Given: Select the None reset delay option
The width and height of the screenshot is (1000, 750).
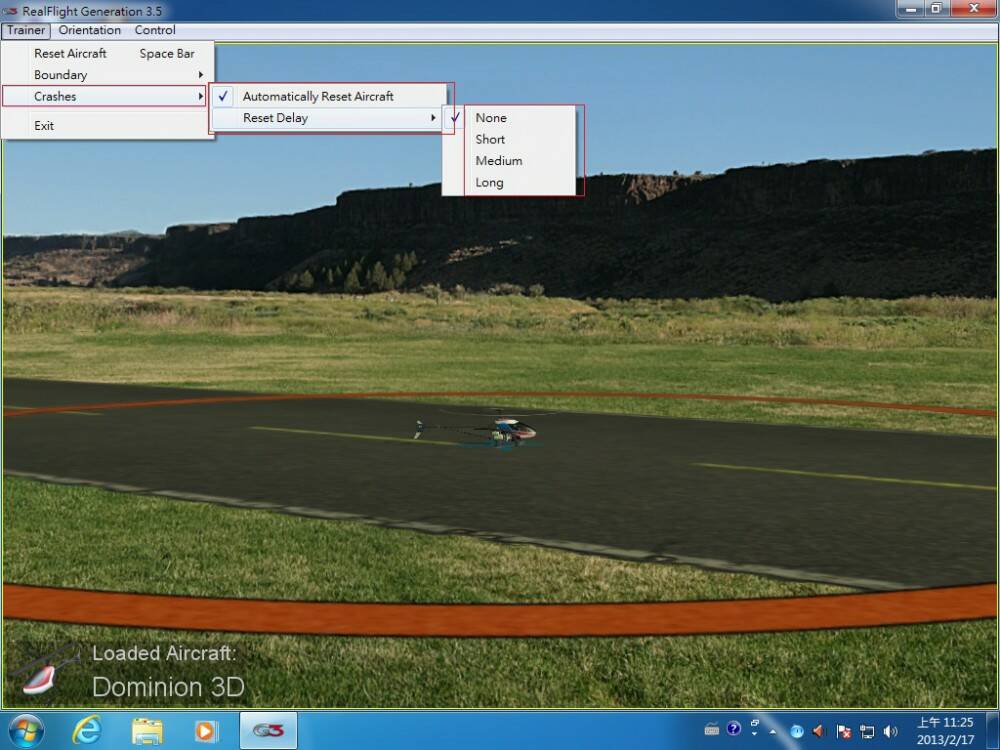Looking at the screenshot, I should [x=510, y=118].
